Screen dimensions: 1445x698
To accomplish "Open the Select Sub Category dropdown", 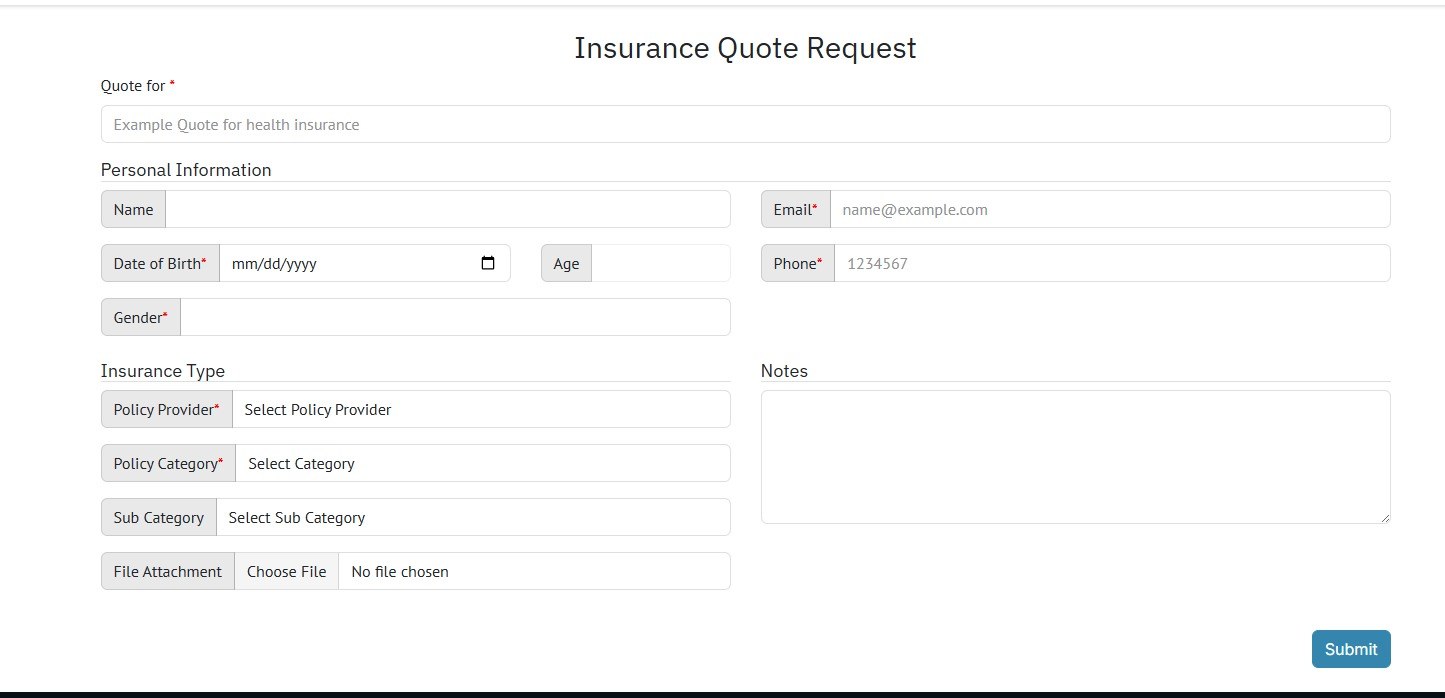I will point(473,518).
